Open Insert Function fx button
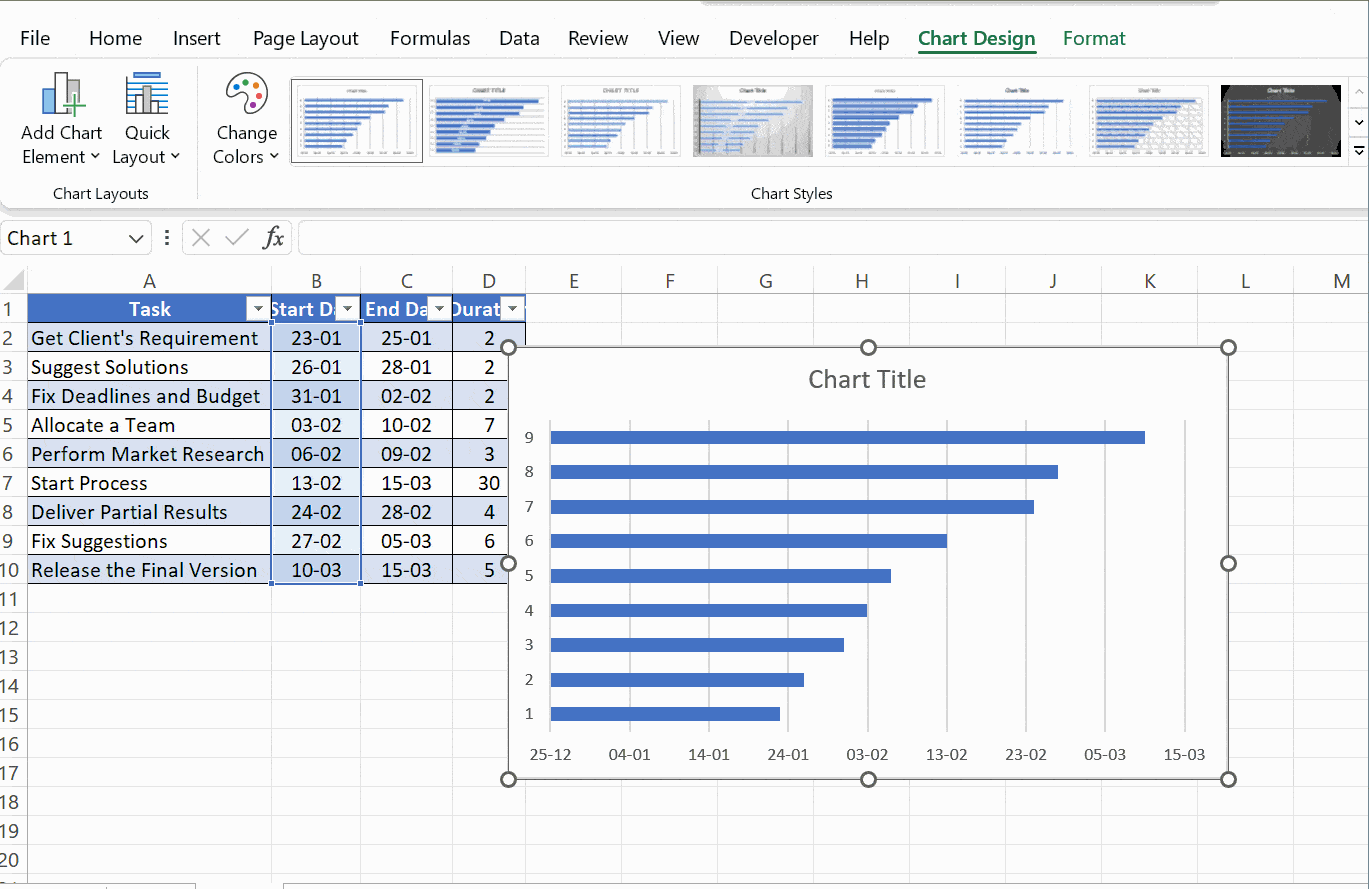 (x=273, y=238)
